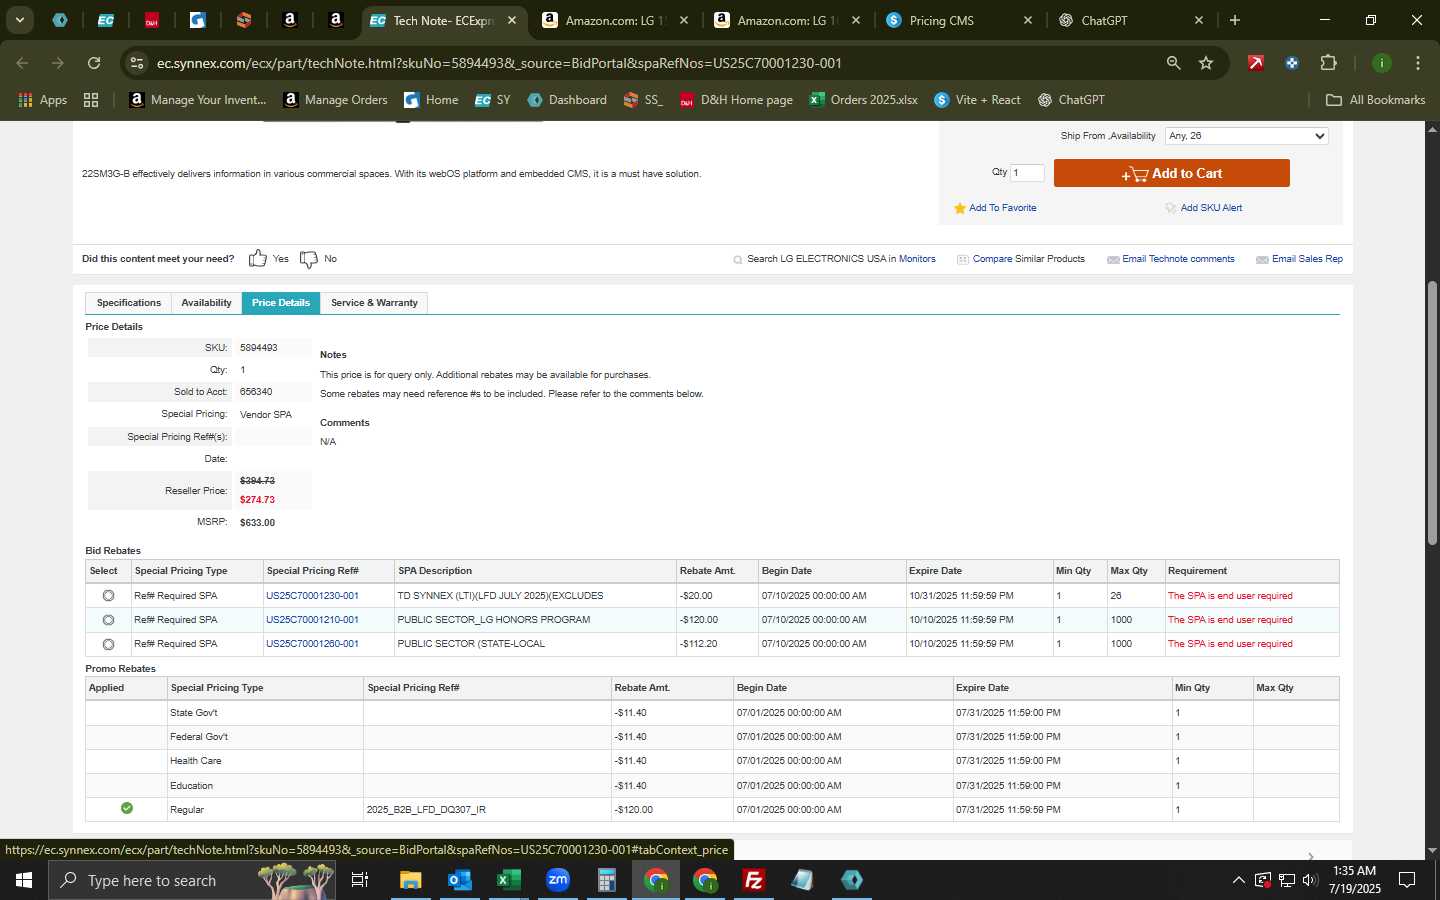
Task: Open the Chrome three-dot menu
Action: pos(1418,63)
